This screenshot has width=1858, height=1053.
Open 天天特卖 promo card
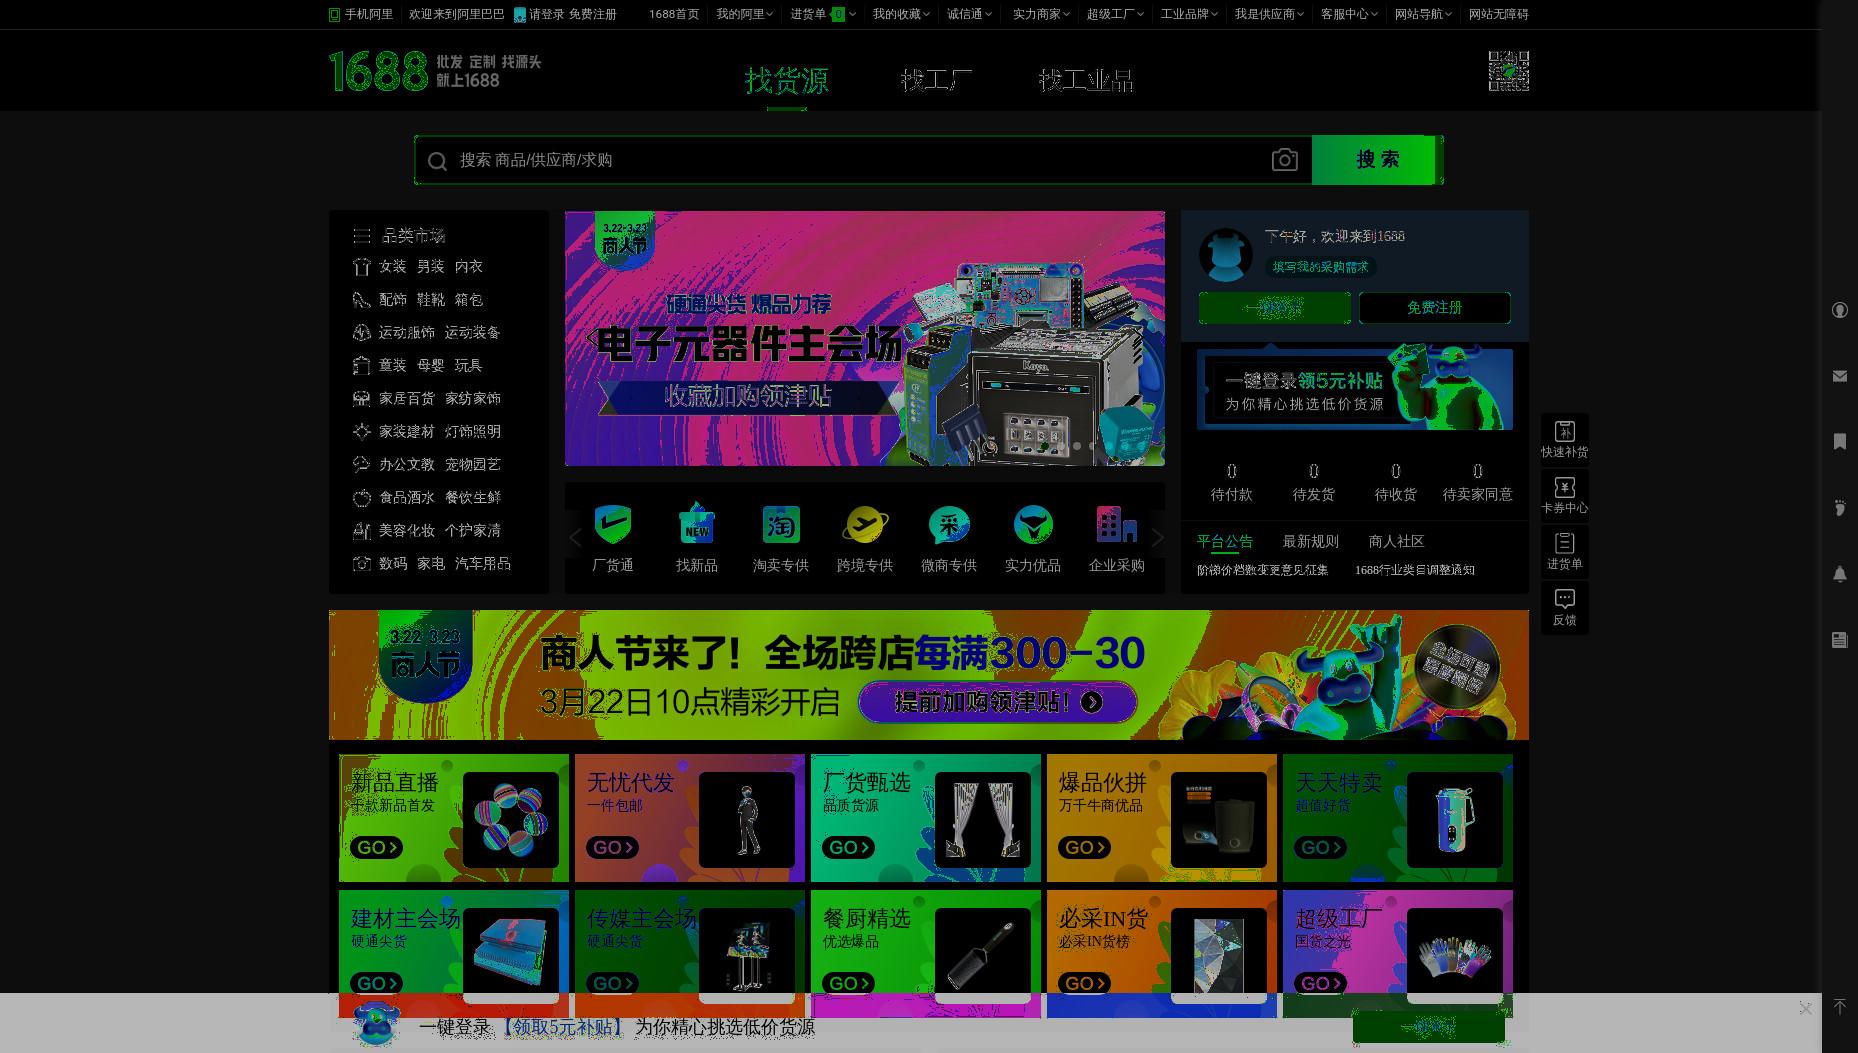click(x=1397, y=818)
